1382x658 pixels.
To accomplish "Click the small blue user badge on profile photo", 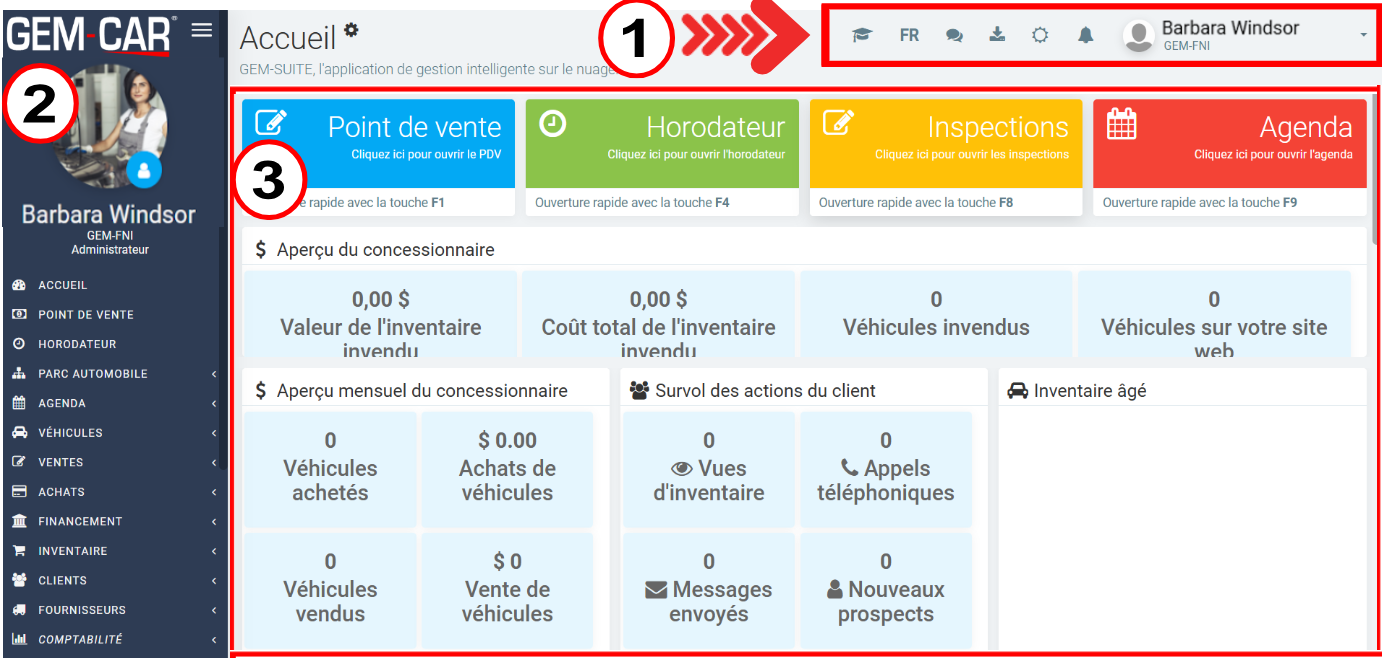I will tap(144, 171).
